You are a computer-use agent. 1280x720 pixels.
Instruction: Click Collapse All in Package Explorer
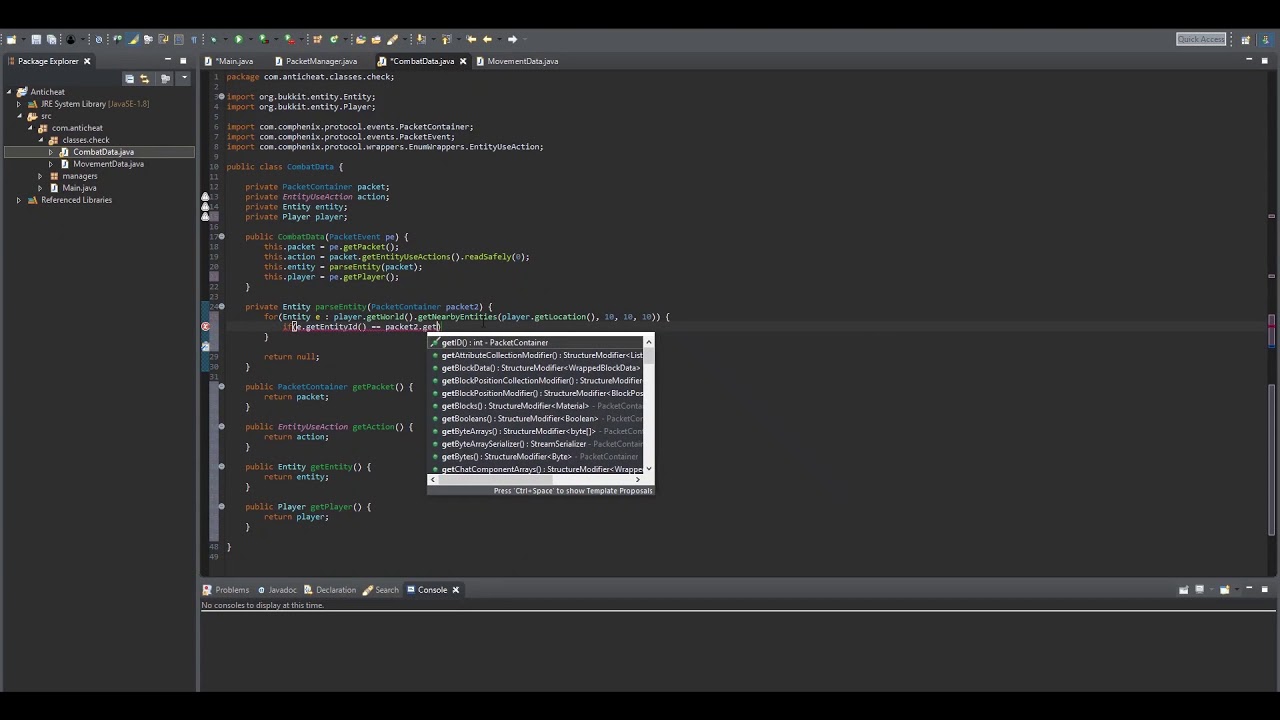(129, 78)
